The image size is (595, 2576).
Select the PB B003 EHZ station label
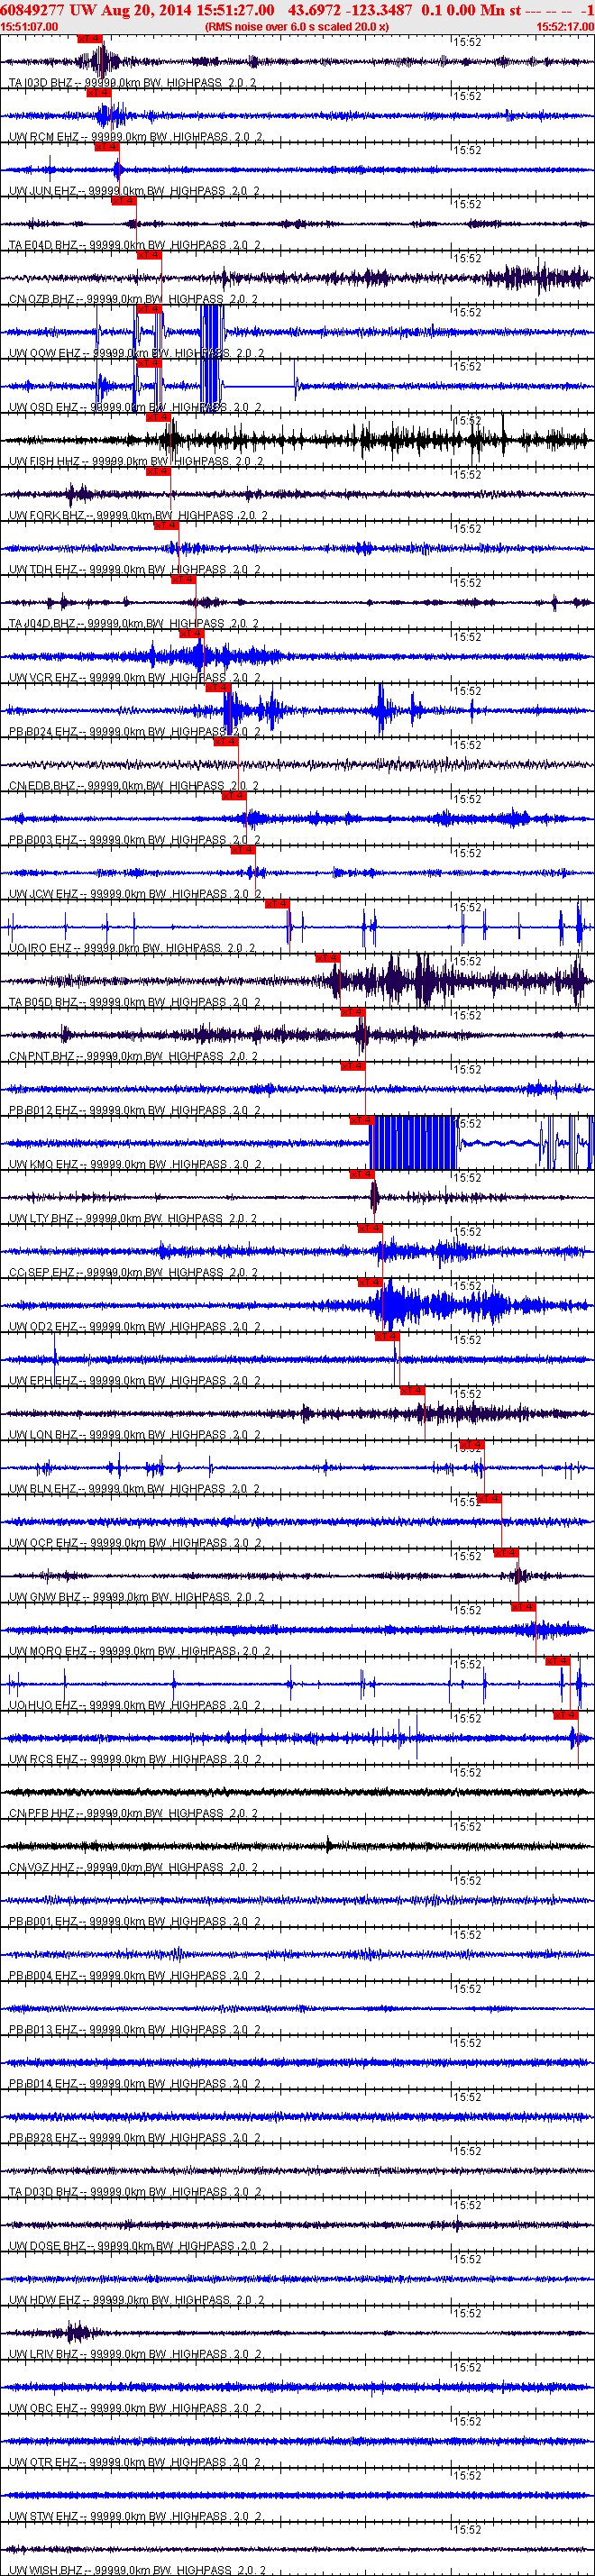point(134,839)
